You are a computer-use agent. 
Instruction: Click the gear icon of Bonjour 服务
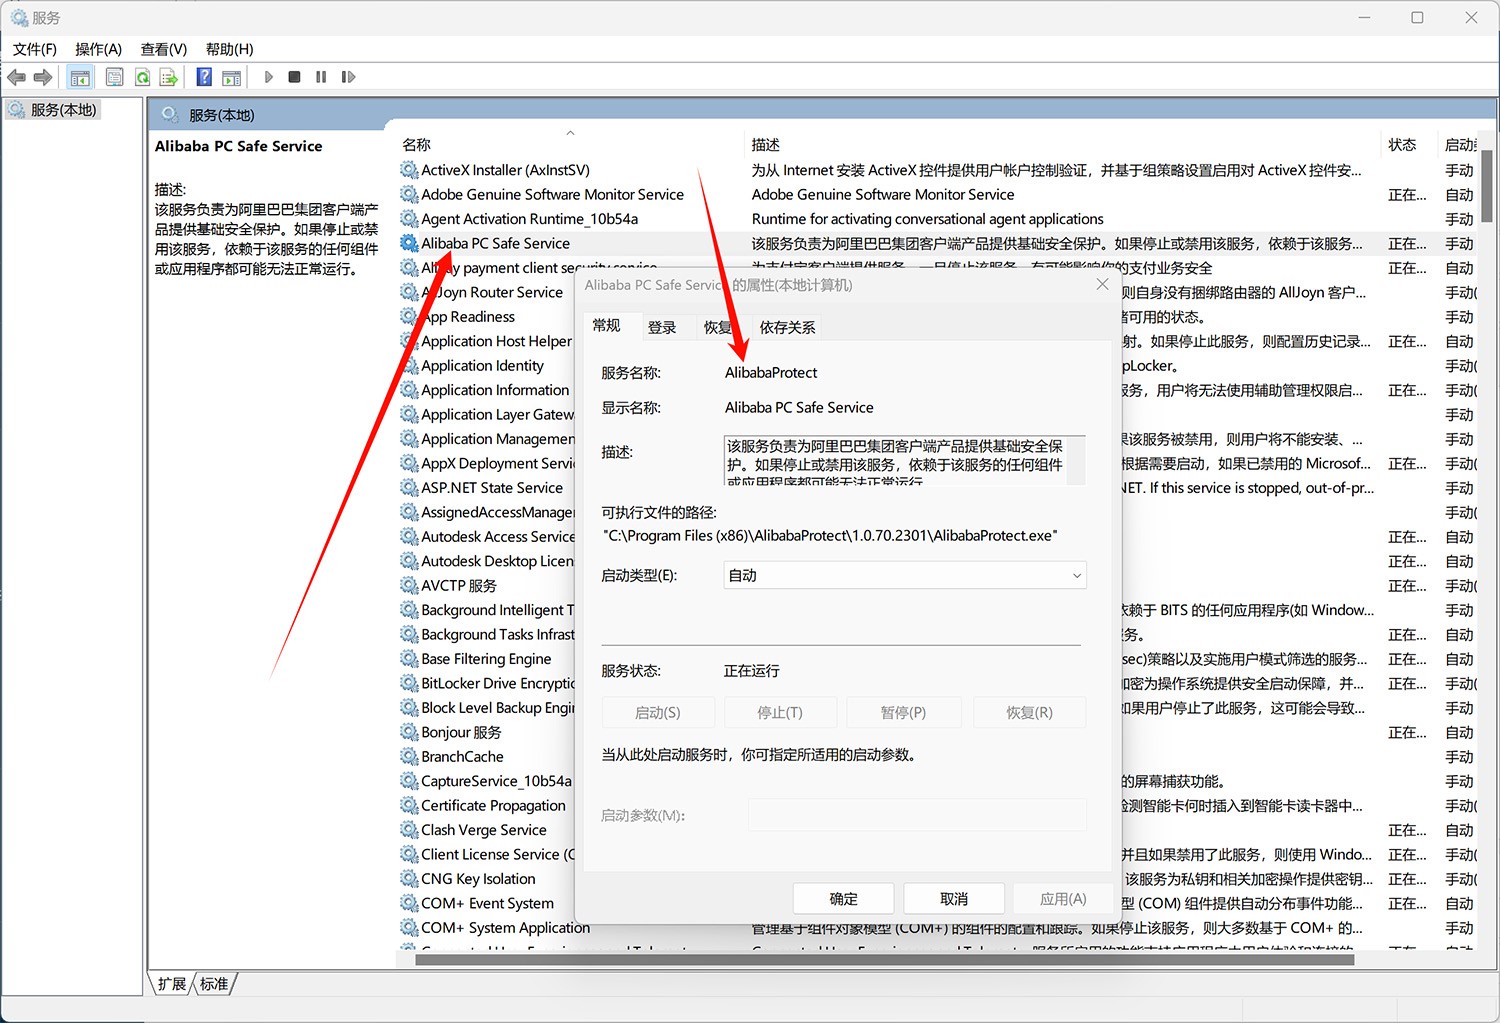(x=409, y=732)
